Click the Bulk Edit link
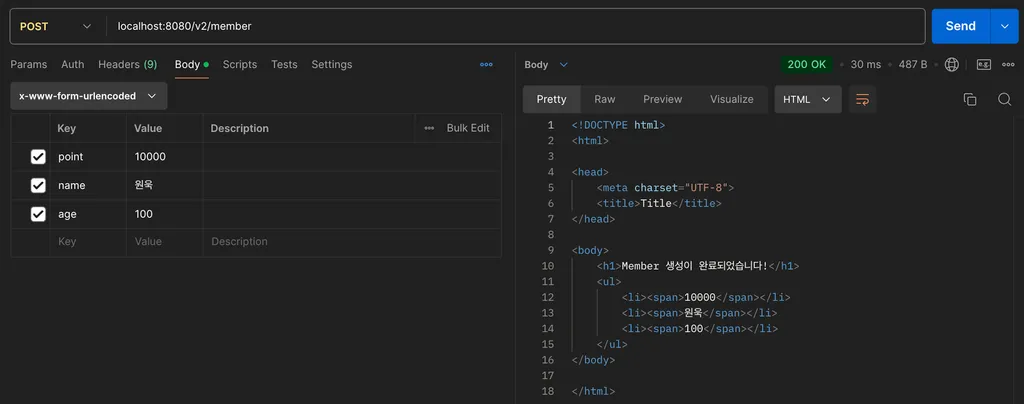This screenshot has height=404, width=1024. click(468, 129)
